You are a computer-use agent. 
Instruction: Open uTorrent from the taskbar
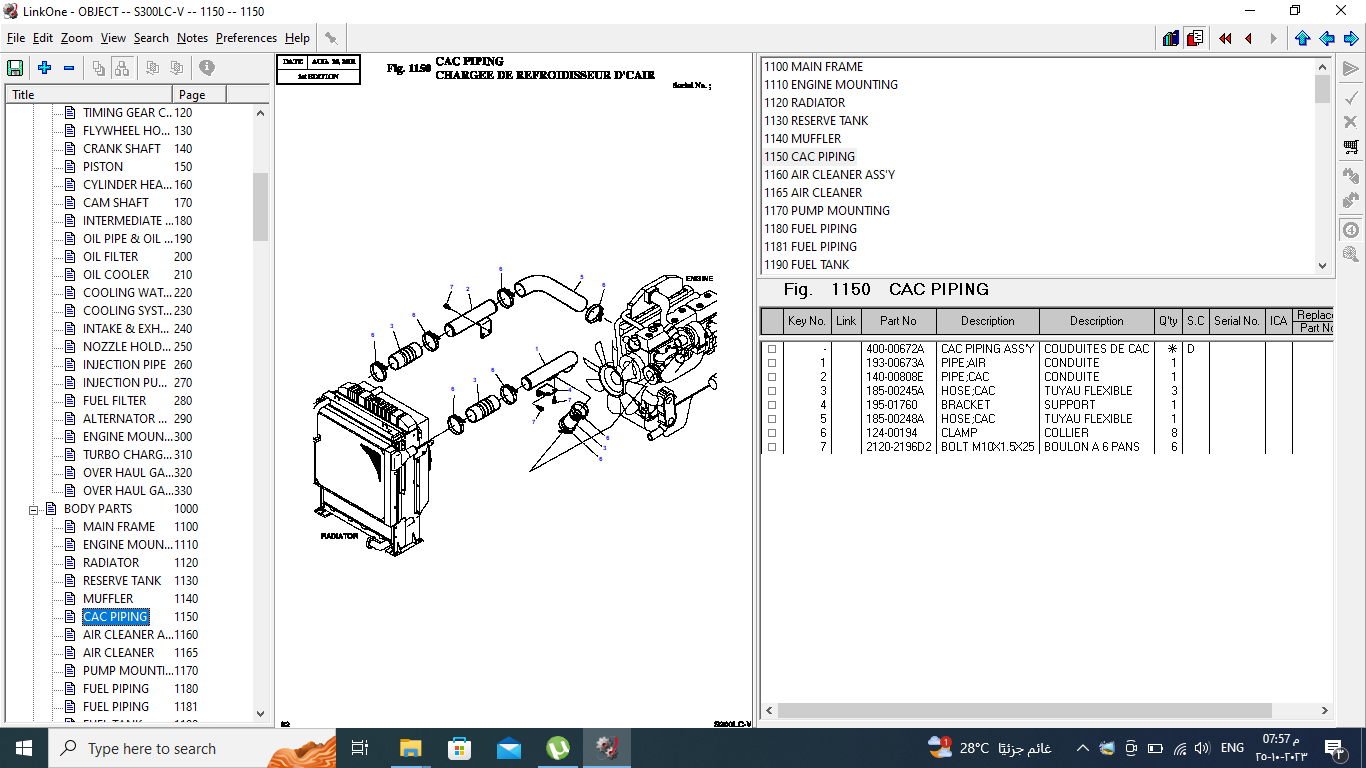tap(558, 748)
